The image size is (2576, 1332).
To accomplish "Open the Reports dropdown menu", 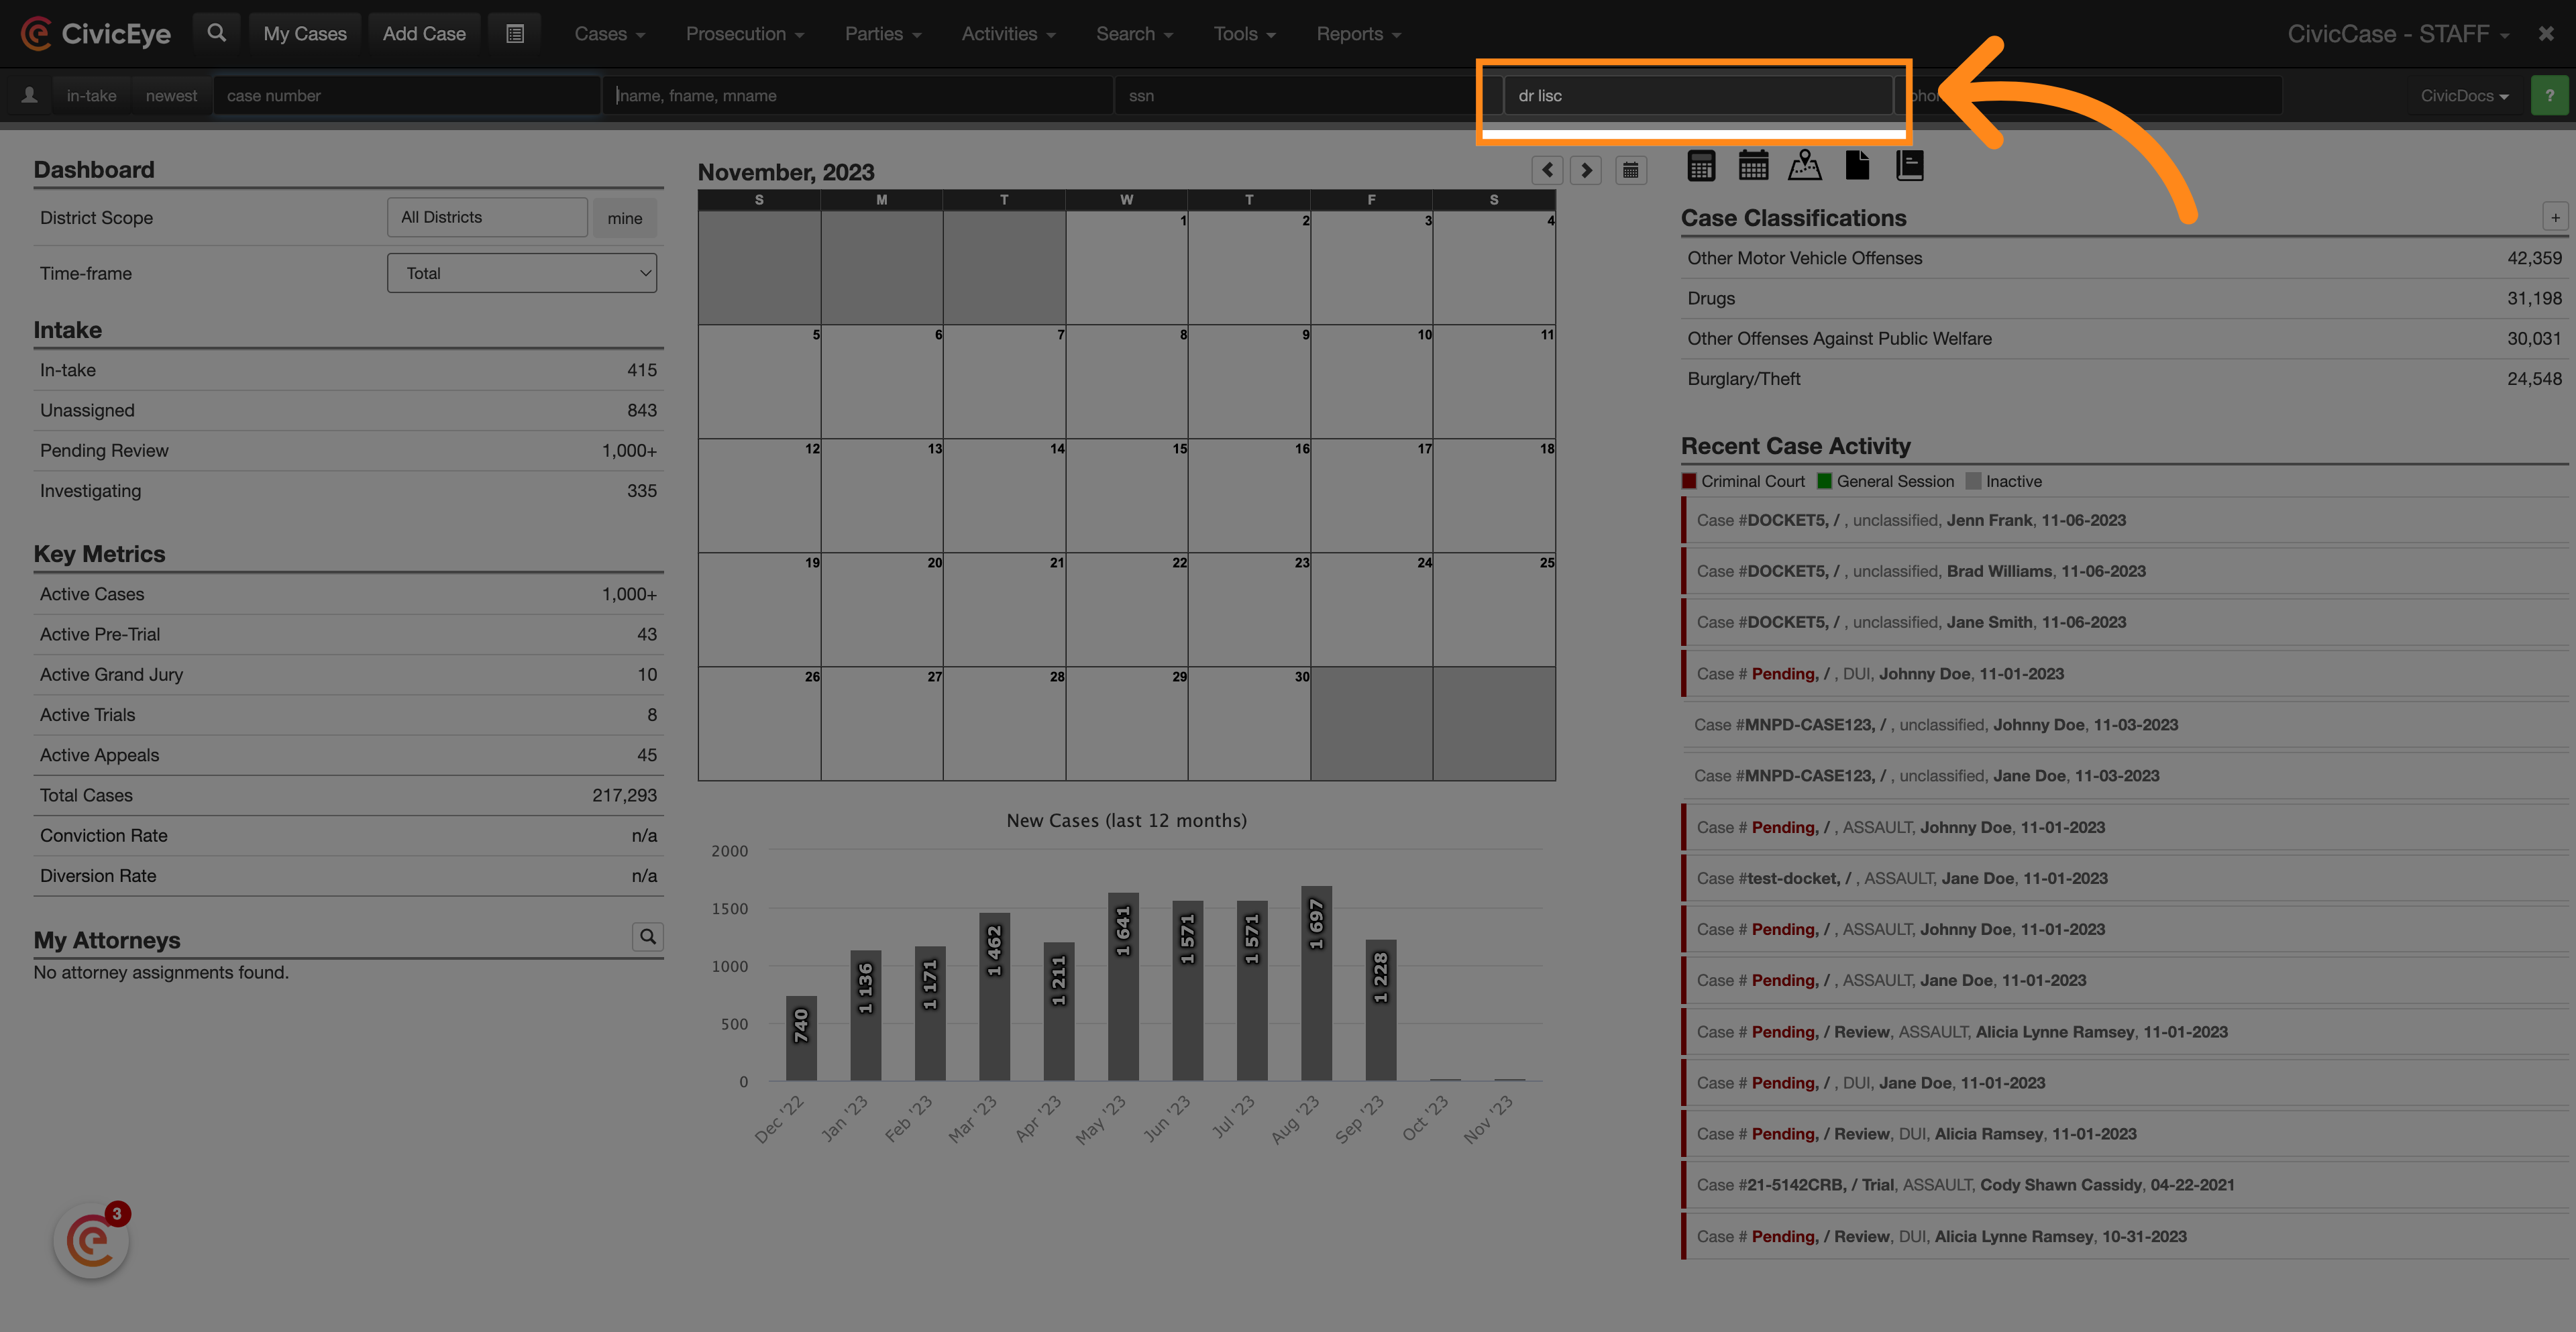I will pyautogui.click(x=1358, y=34).
